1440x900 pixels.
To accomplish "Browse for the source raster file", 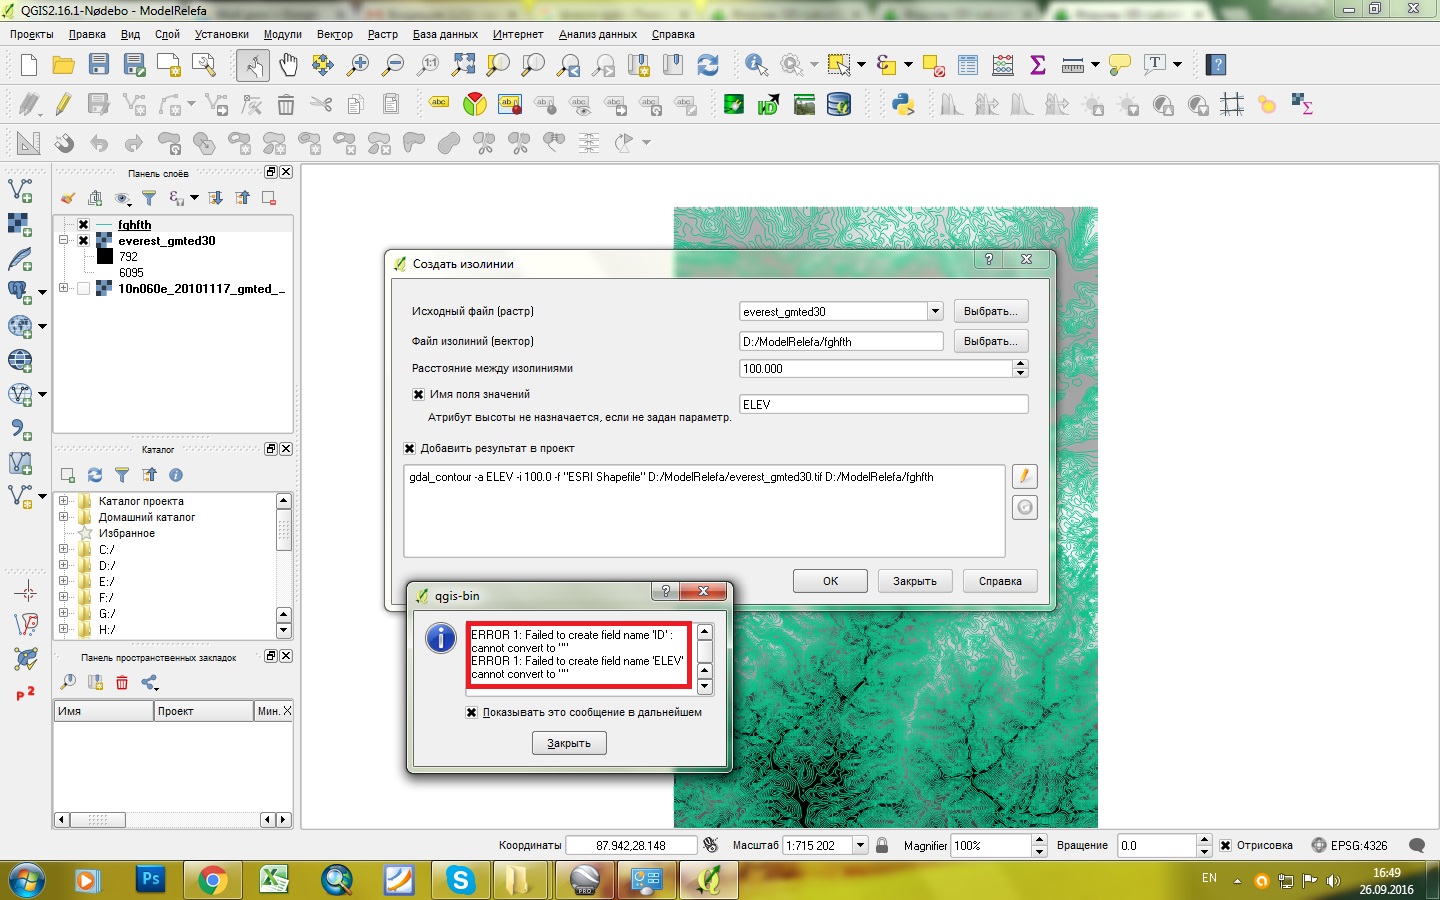I will tap(991, 311).
